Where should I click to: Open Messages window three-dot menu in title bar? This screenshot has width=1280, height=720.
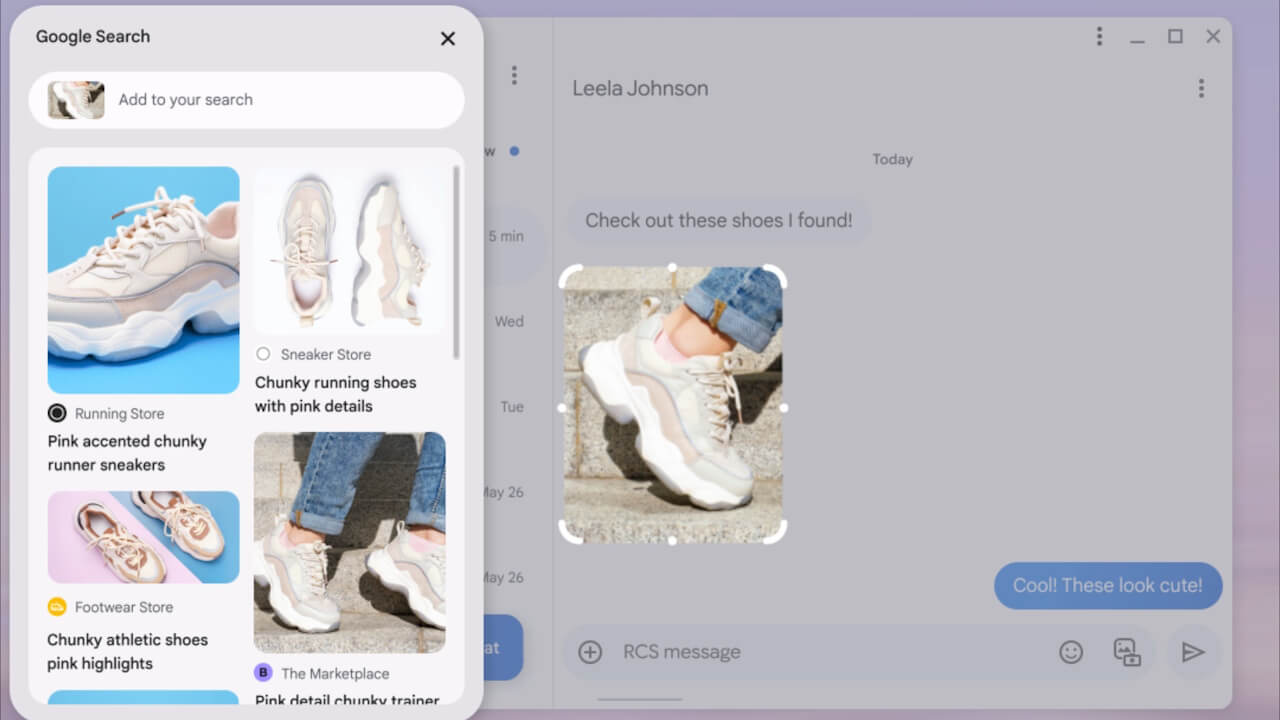pos(1099,37)
